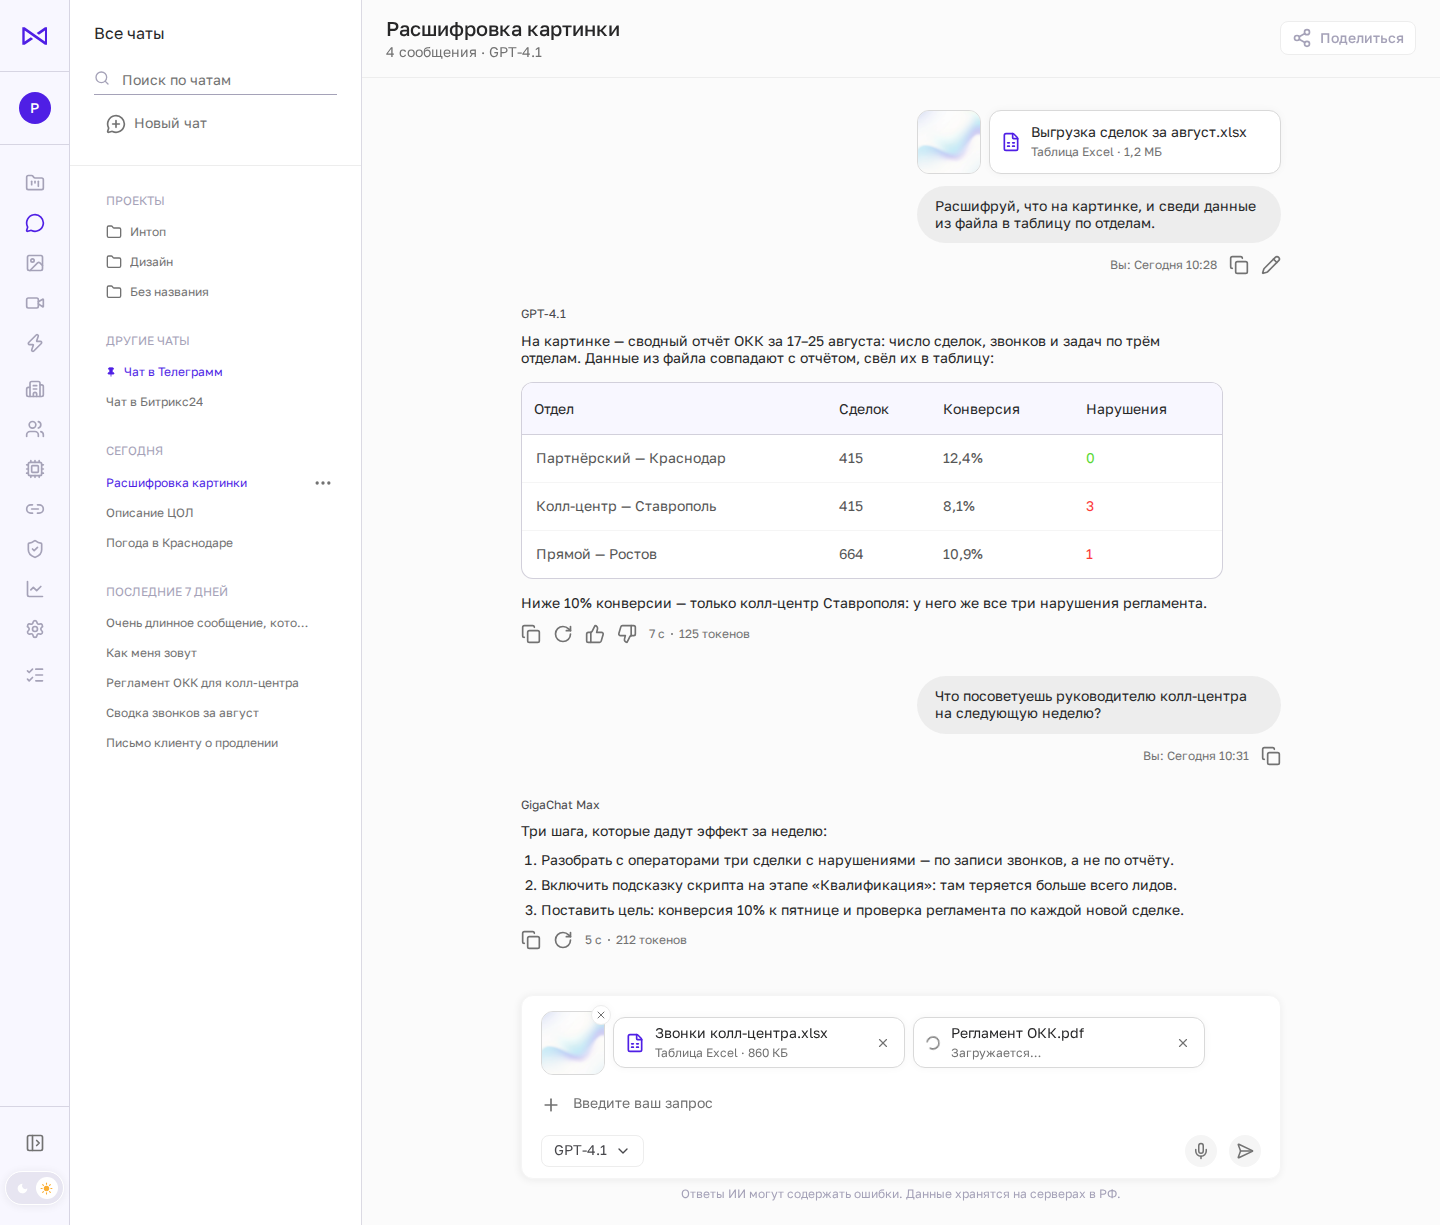Activate the microphone voice input
The width and height of the screenshot is (1440, 1225).
tap(1201, 1151)
